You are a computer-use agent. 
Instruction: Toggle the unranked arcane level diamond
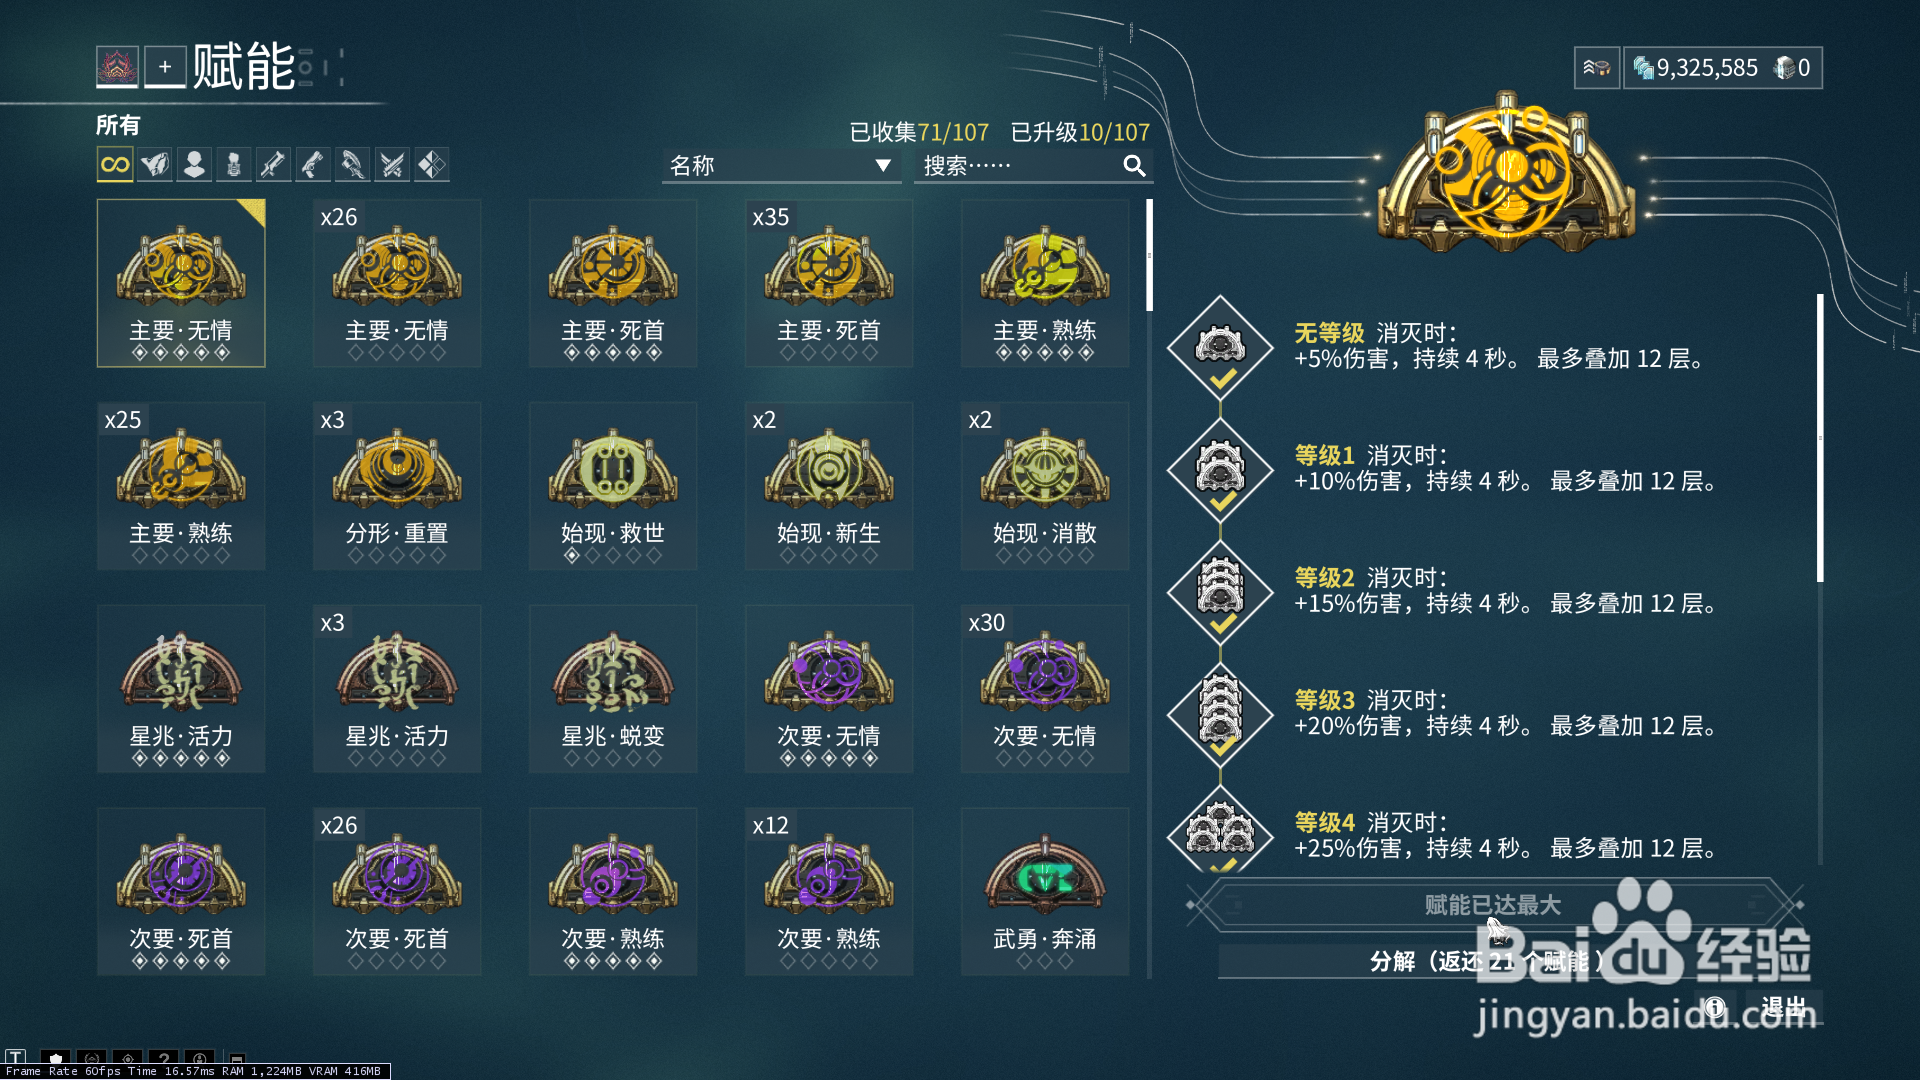click(x=1220, y=348)
